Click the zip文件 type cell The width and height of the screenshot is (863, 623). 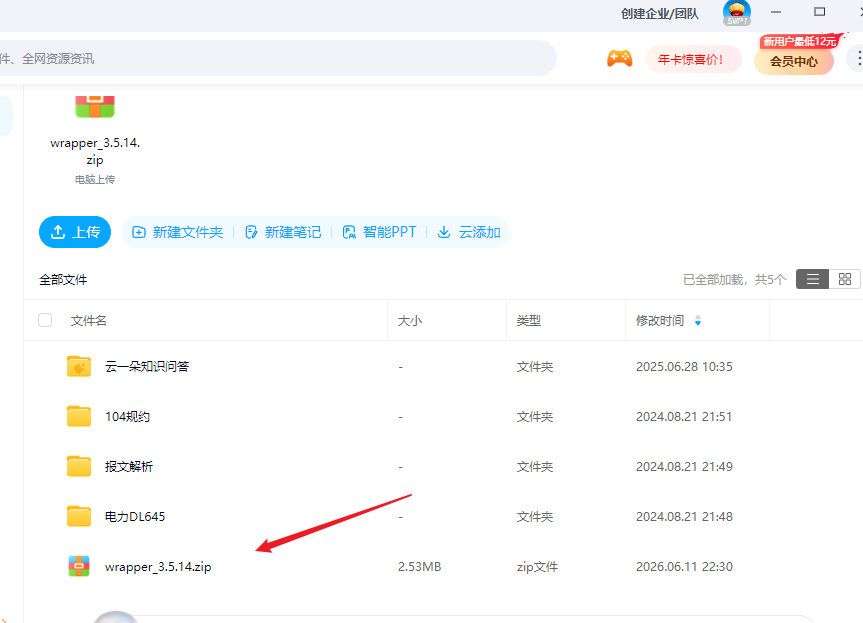[537, 567]
